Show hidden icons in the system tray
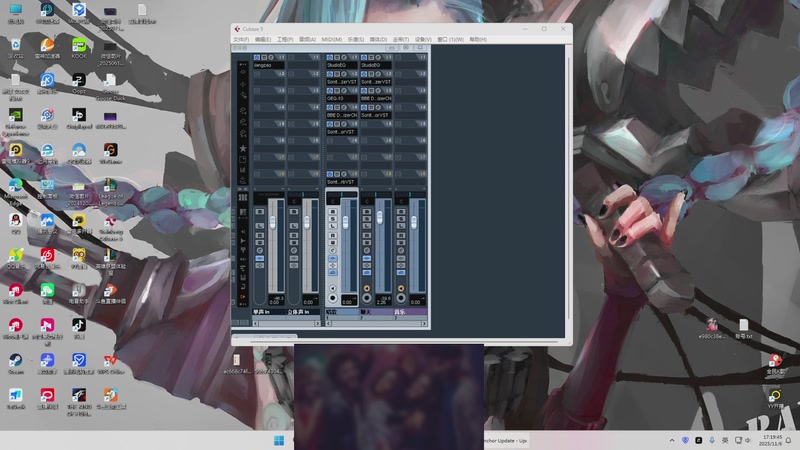 672,440
